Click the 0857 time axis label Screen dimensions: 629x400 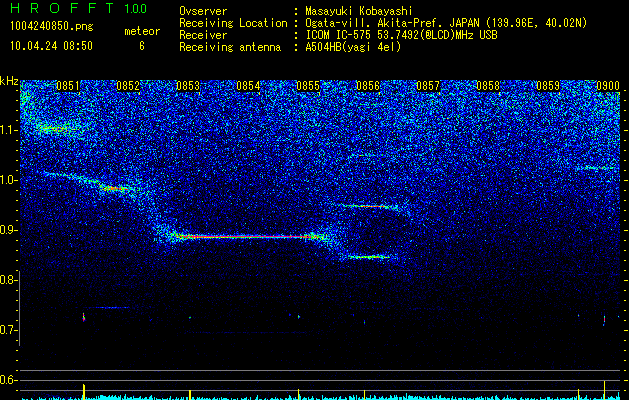428,86
